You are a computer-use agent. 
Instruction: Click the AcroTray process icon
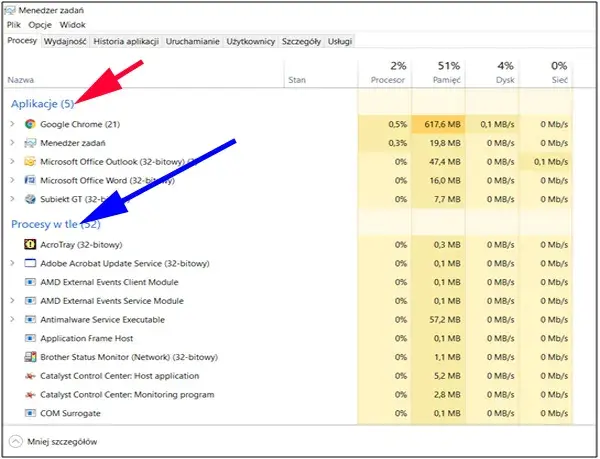coord(30,245)
